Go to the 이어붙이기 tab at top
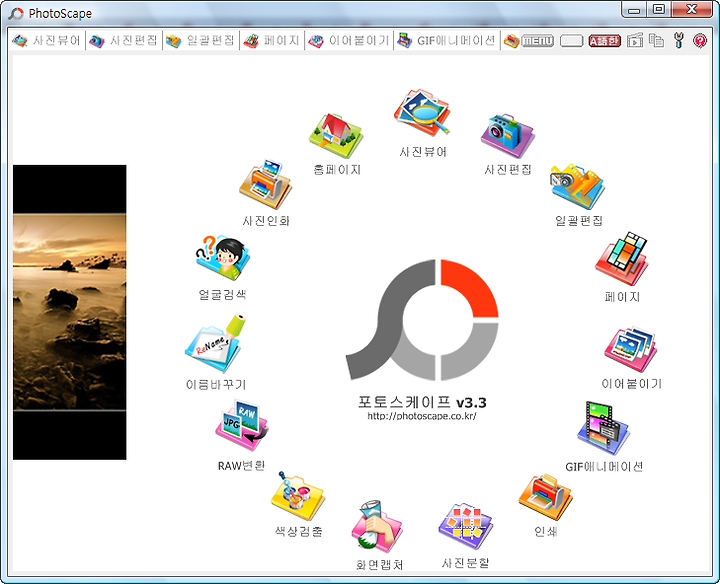This screenshot has height=584, width=720. coord(349,41)
